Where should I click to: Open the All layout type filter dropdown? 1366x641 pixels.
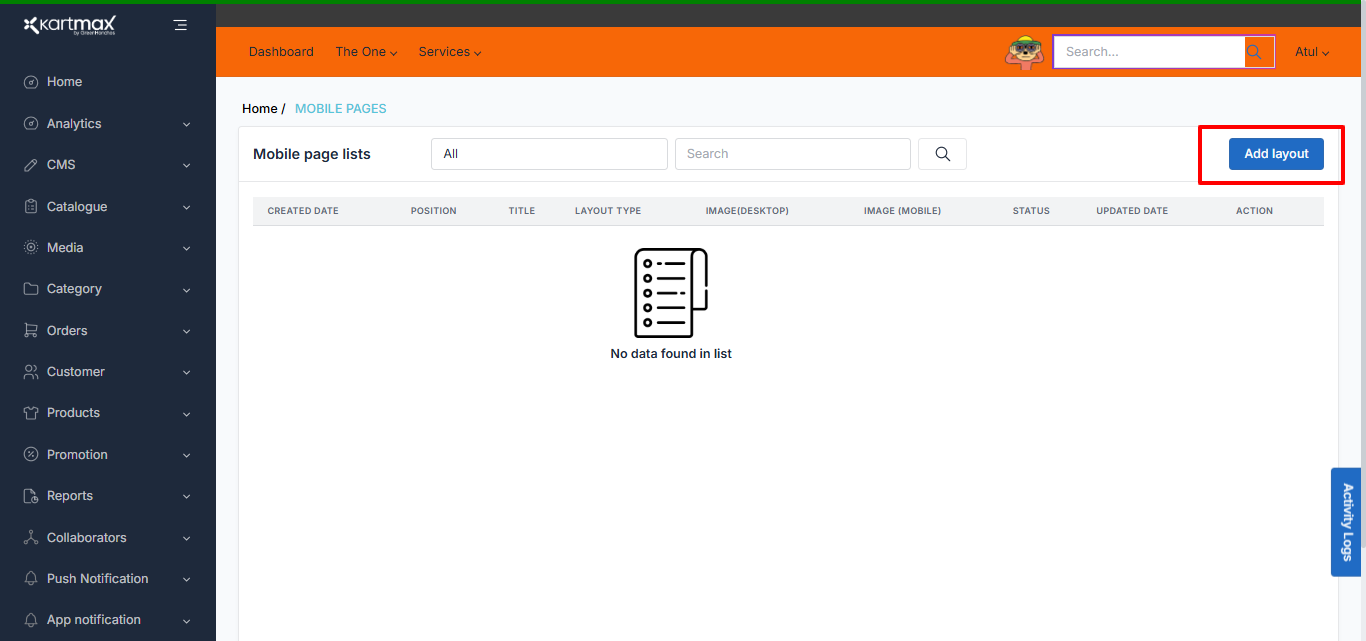click(x=548, y=153)
